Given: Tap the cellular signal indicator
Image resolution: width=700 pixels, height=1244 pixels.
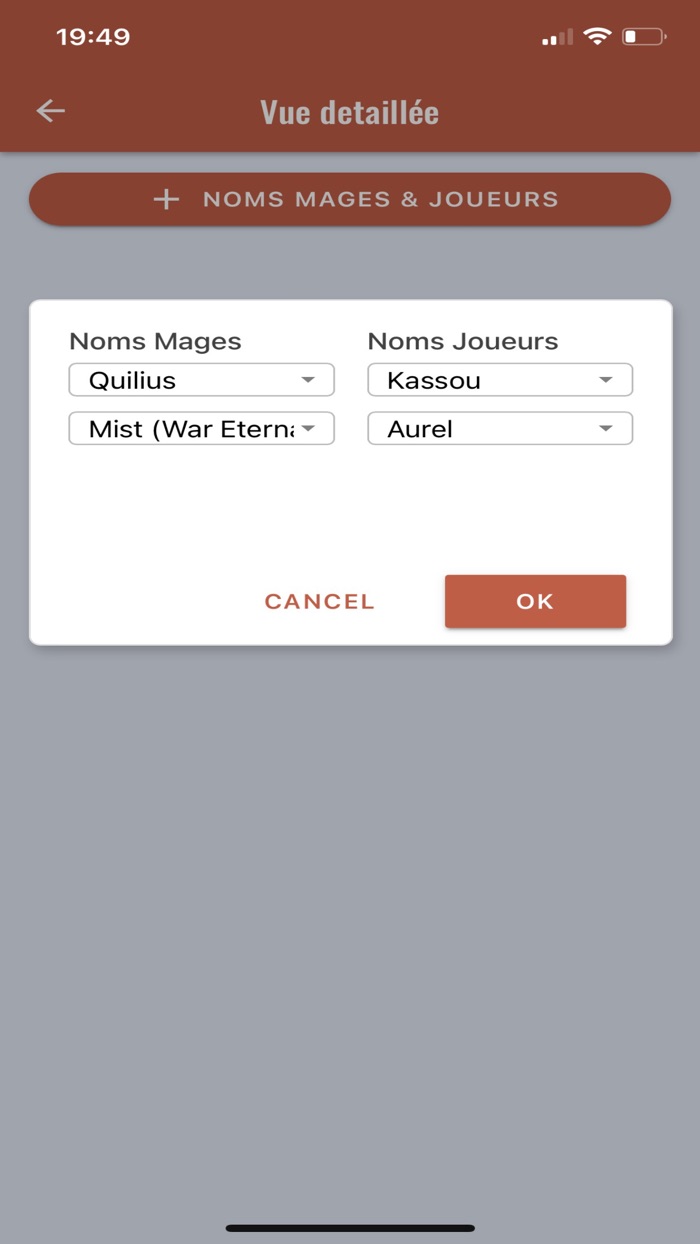Looking at the screenshot, I should pyautogui.click(x=554, y=36).
